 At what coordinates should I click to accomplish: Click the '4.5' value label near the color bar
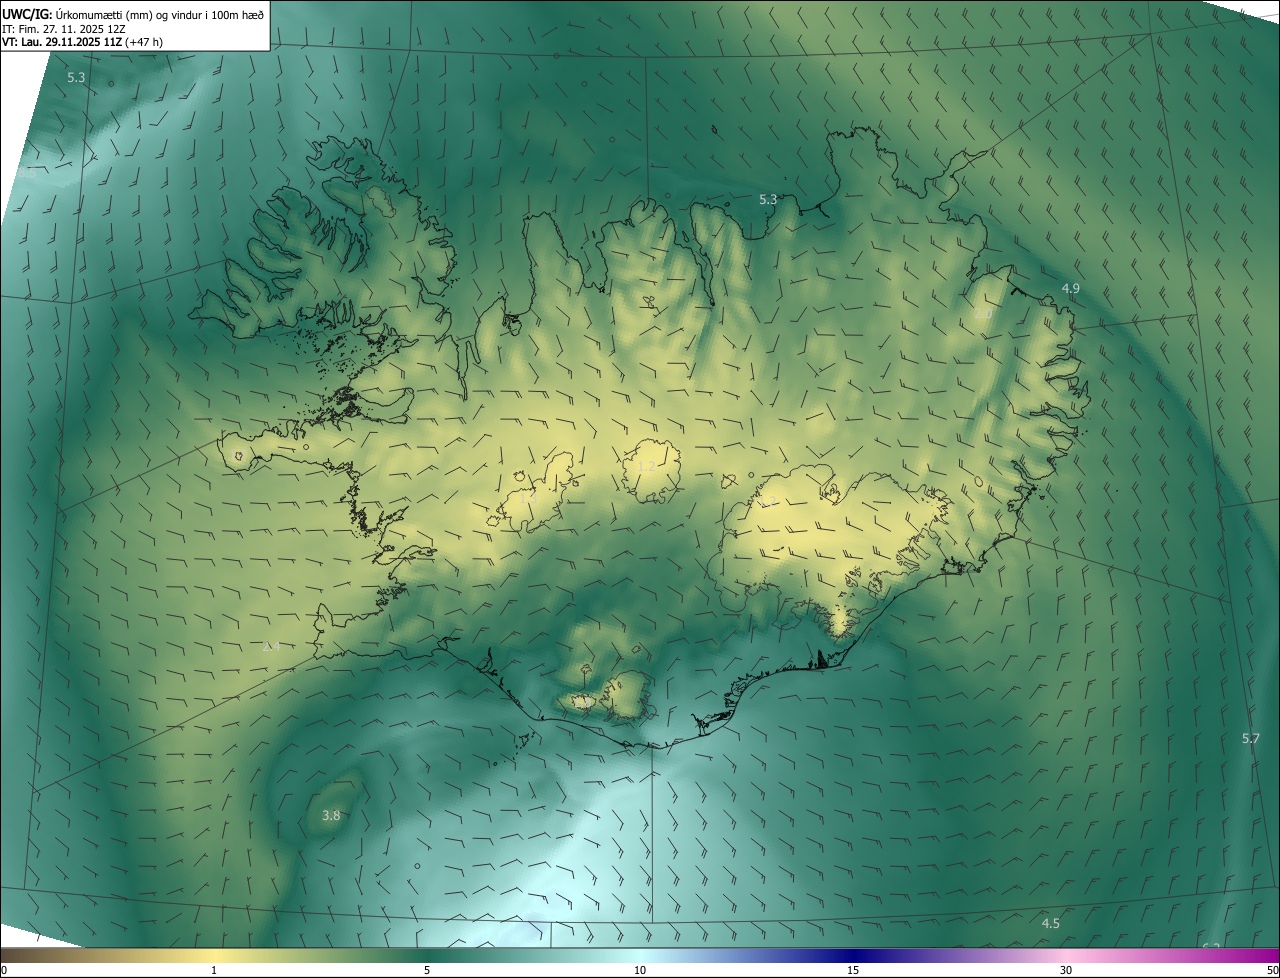(1050, 923)
